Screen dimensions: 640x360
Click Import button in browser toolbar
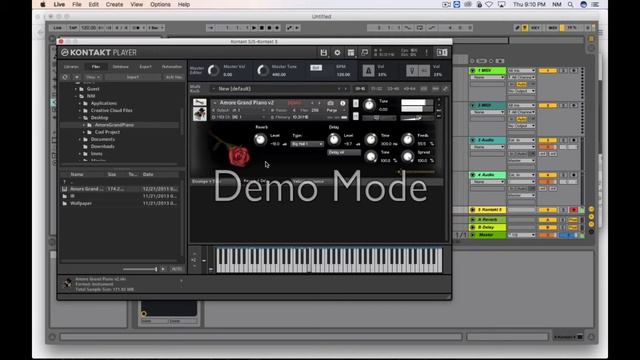[133, 77]
